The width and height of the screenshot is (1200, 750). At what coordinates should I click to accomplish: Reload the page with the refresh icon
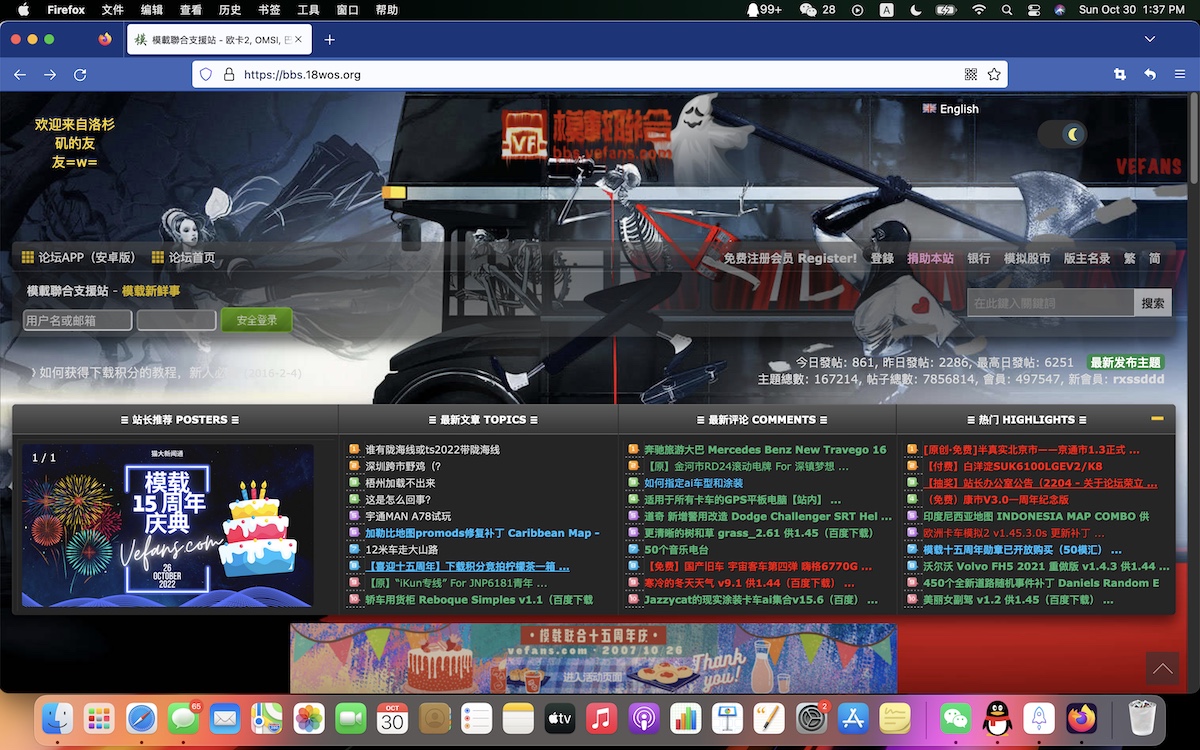[81, 75]
